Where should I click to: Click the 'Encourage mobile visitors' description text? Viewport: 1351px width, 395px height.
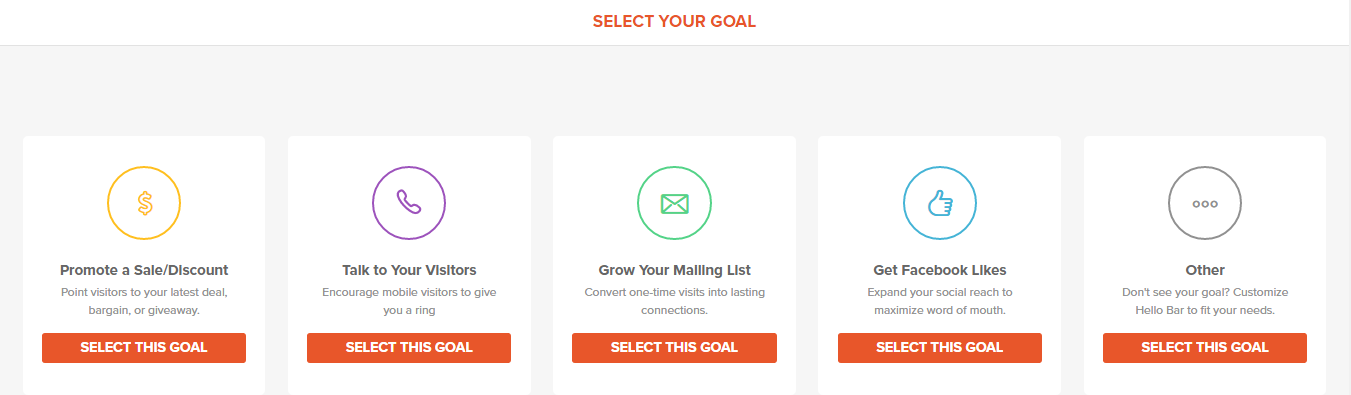pyautogui.click(x=409, y=301)
